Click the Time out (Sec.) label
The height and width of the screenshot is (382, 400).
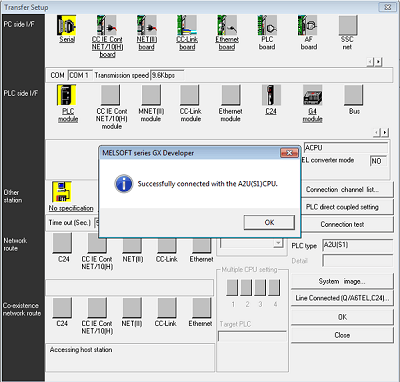point(70,222)
